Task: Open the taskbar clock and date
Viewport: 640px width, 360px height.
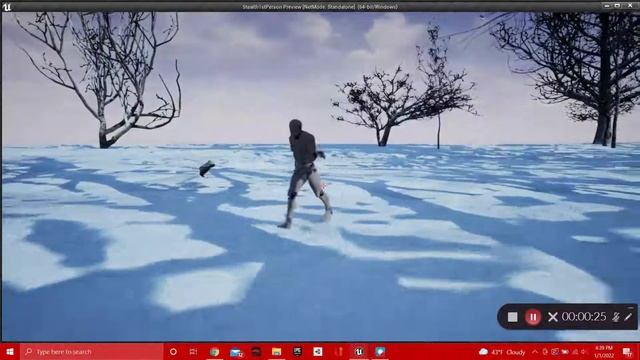Action: click(x=604, y=352)
